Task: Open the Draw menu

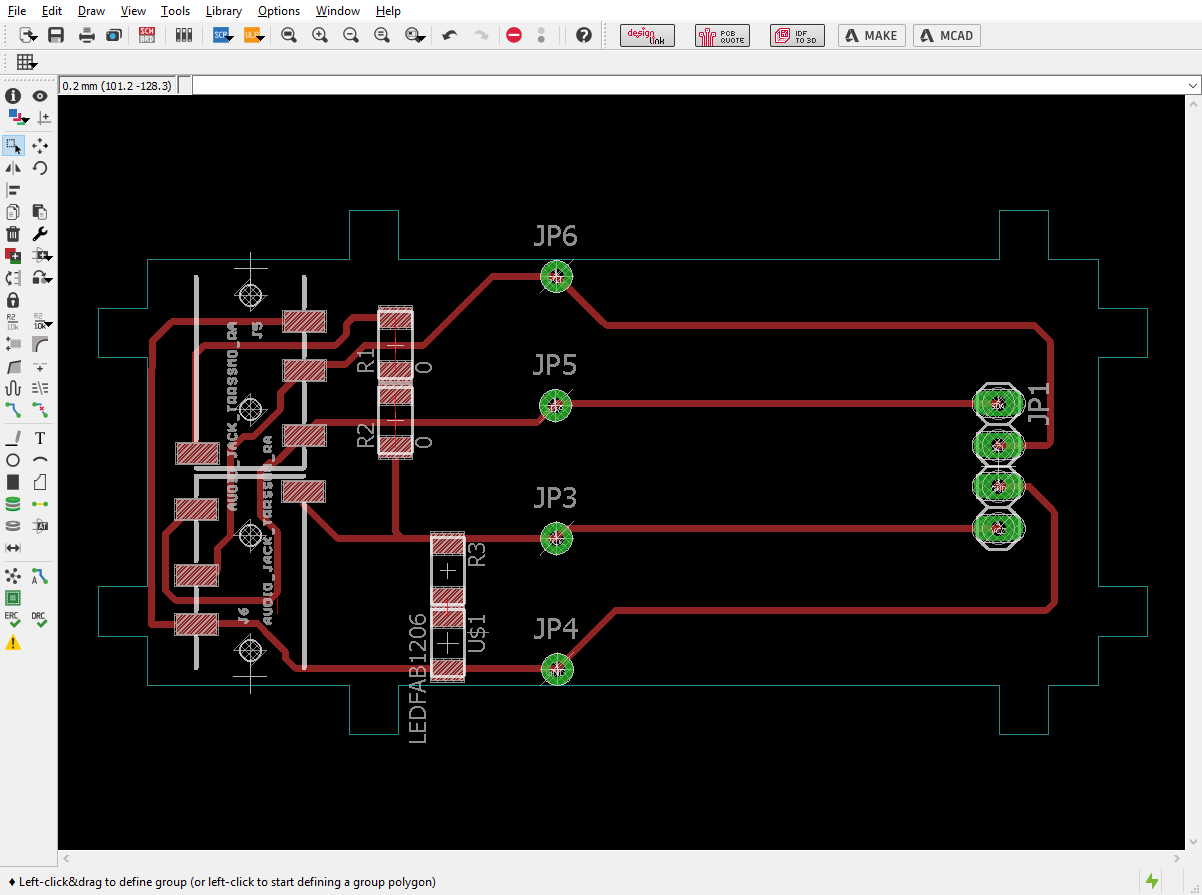Action: [91, 11]
